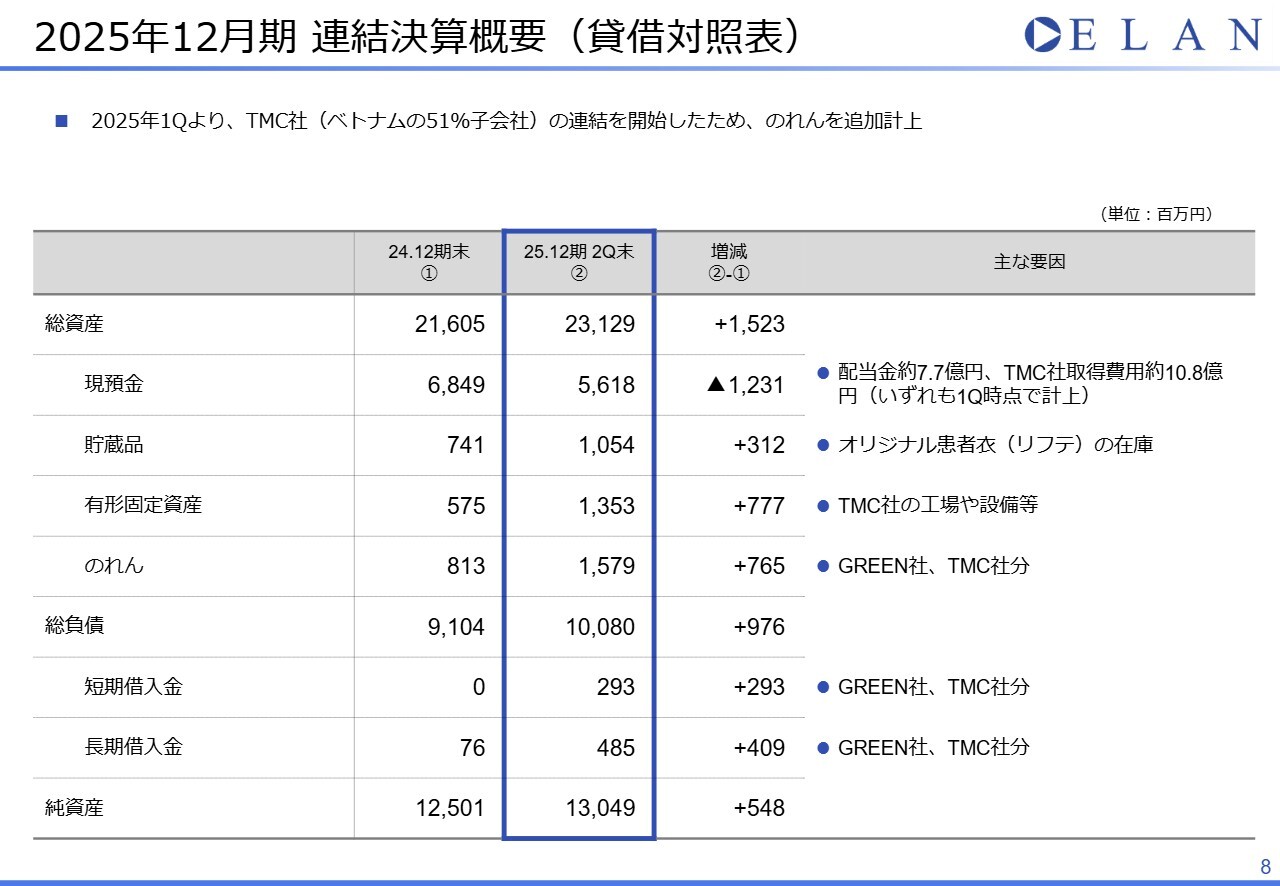
Task: Click the 有形固定資産 row label
Action: point(143,505)
